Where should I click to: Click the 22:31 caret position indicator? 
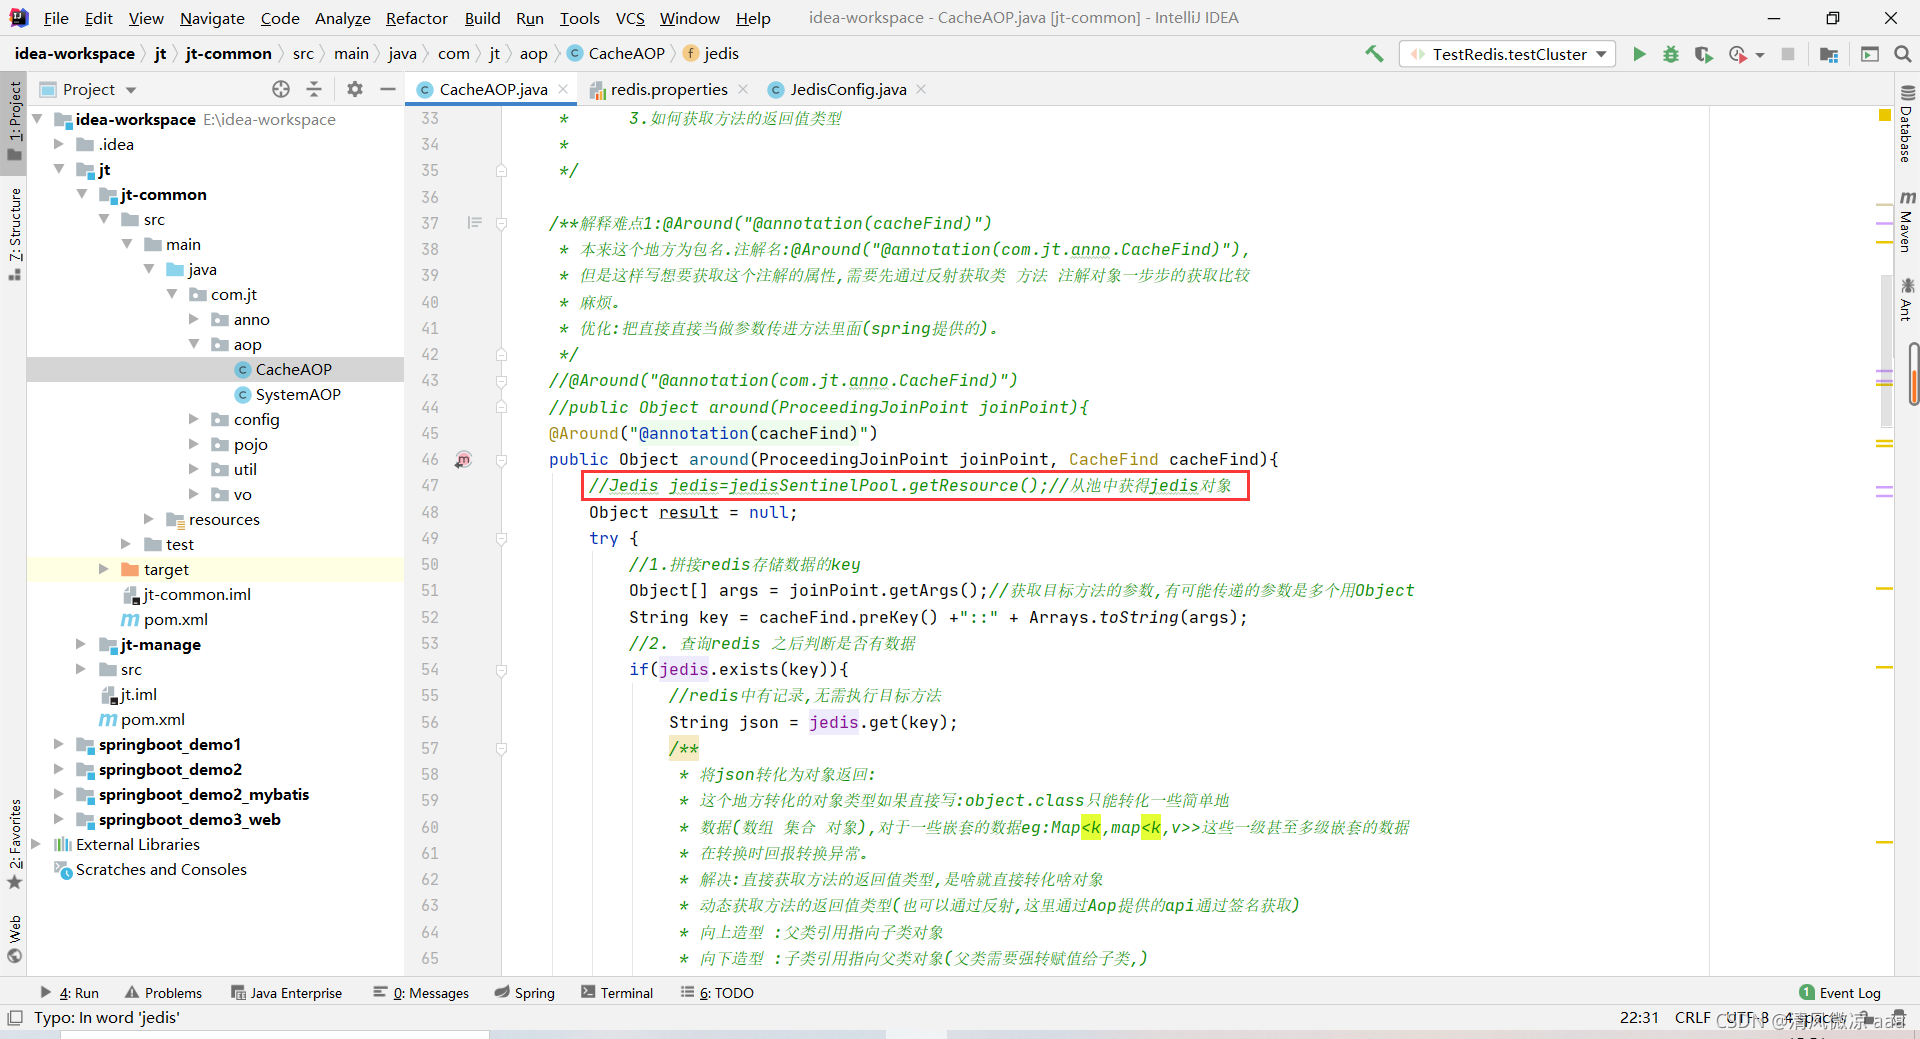coord(1639,1018)
